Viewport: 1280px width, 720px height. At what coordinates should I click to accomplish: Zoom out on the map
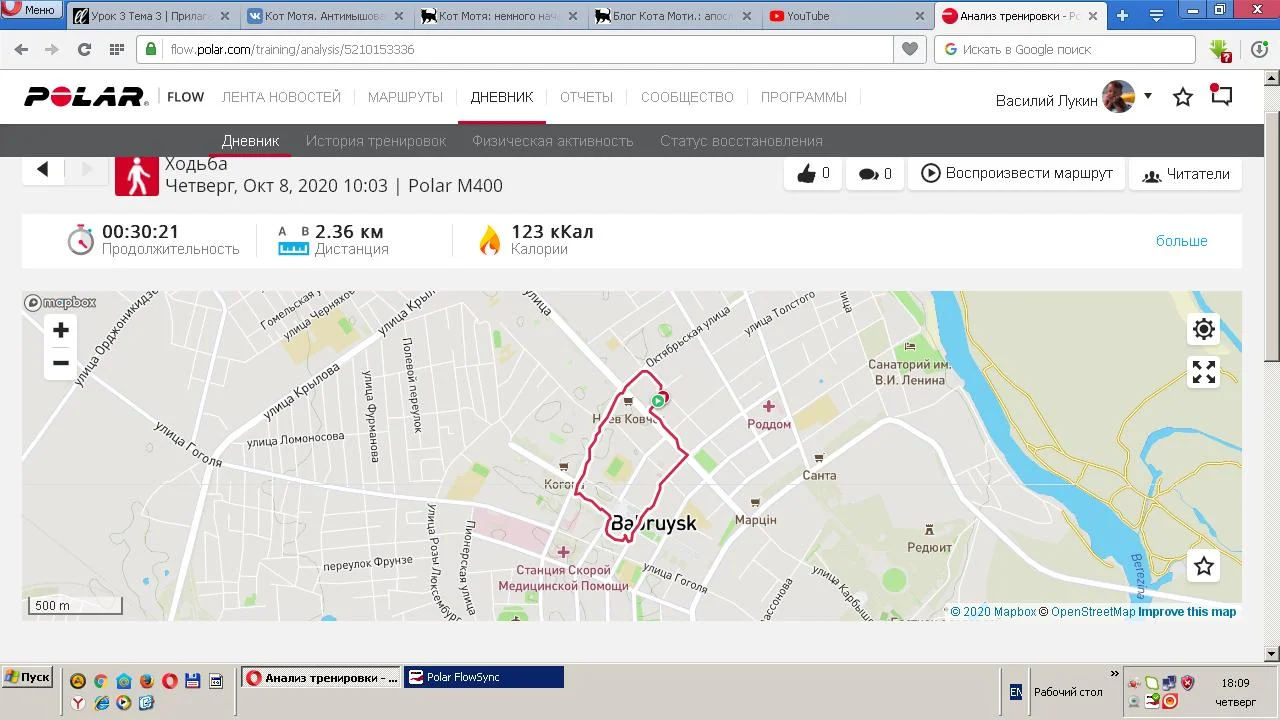point(61,363)
